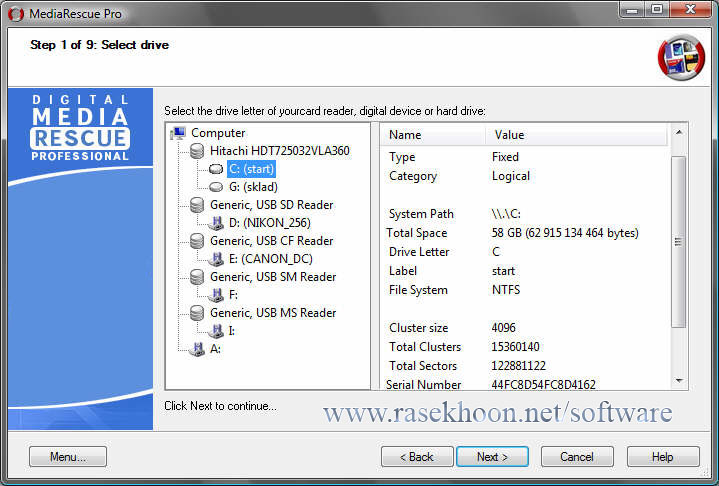Click the 'File System' property name
The image size is (719, 486).
pyautogui.click(x=418, y=290)
